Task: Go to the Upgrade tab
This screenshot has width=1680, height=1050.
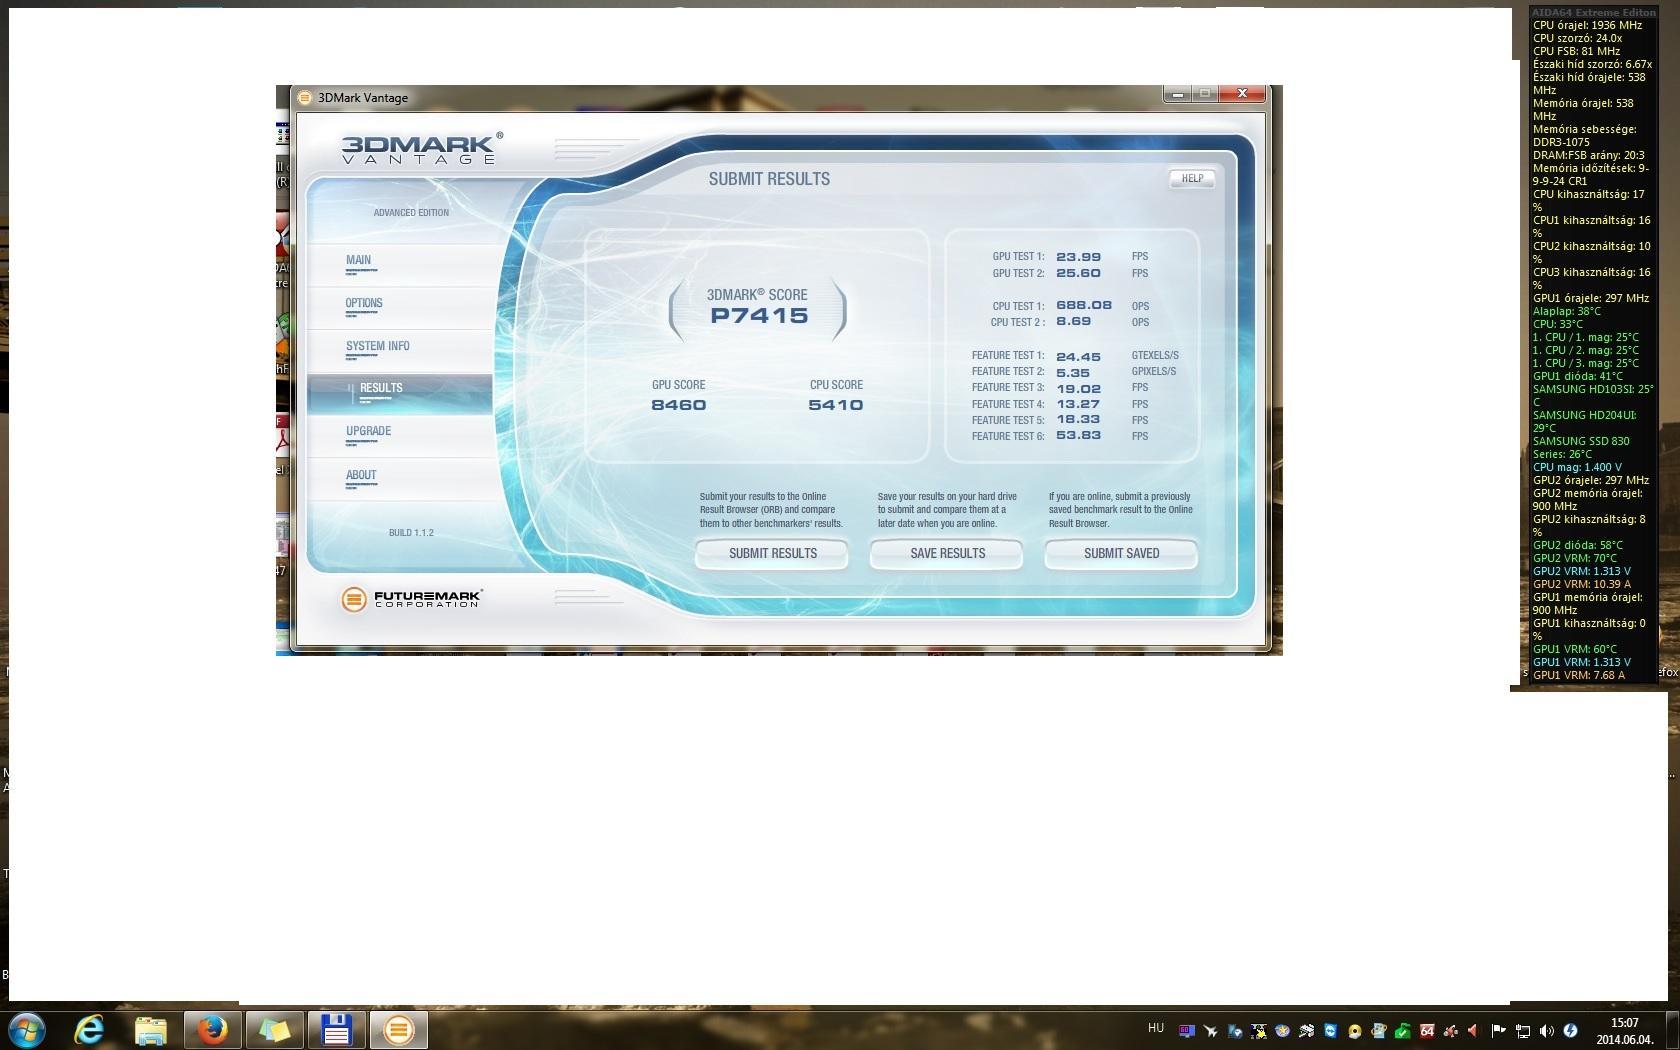Action: pos(401,437)
